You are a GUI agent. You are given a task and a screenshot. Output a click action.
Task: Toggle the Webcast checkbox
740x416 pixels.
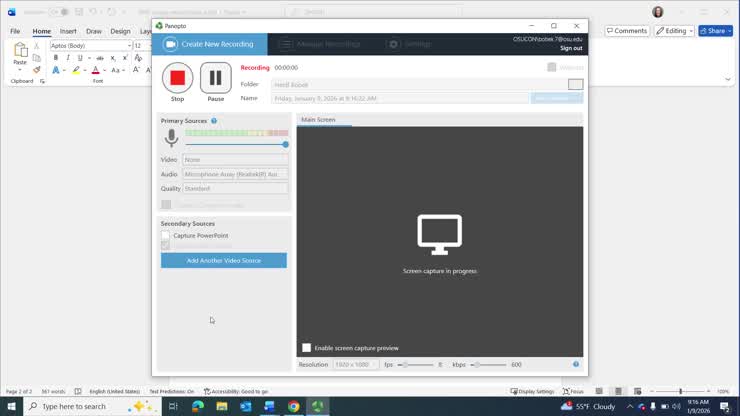(x=551, y=67)
